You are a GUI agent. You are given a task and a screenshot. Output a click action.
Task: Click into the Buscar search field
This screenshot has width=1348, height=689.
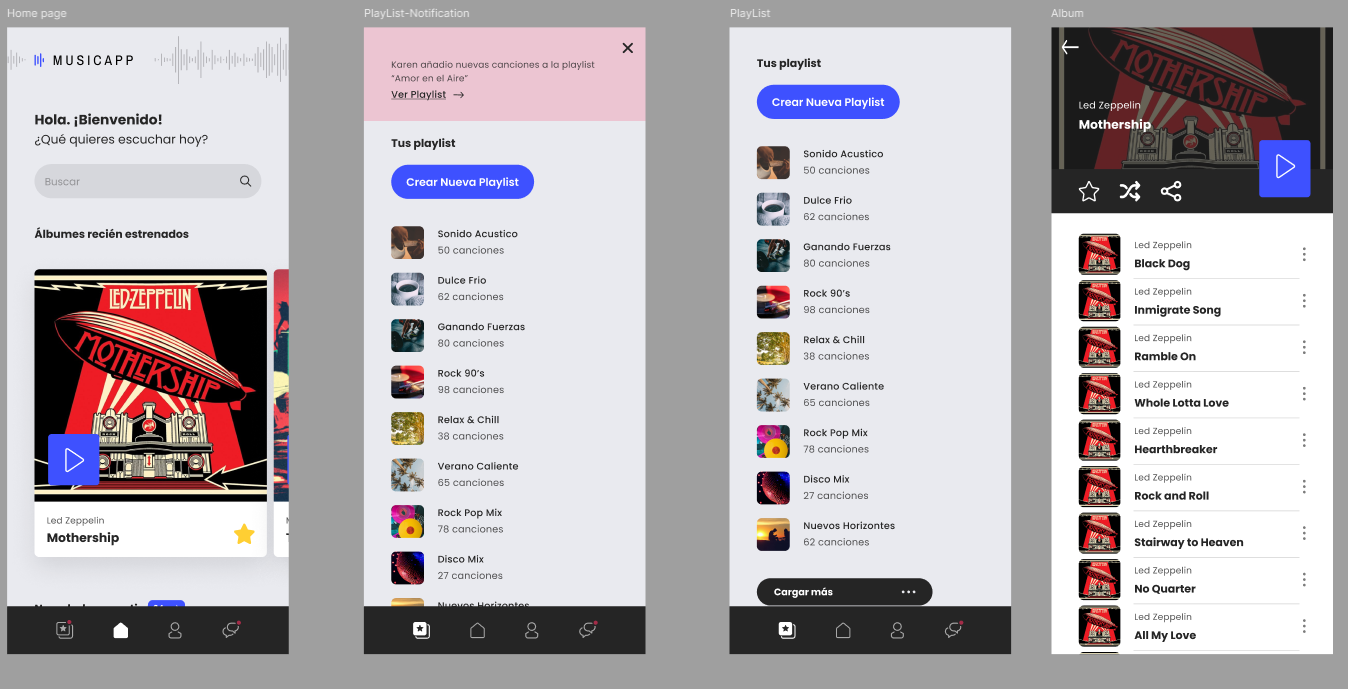[x=148, y=181]
